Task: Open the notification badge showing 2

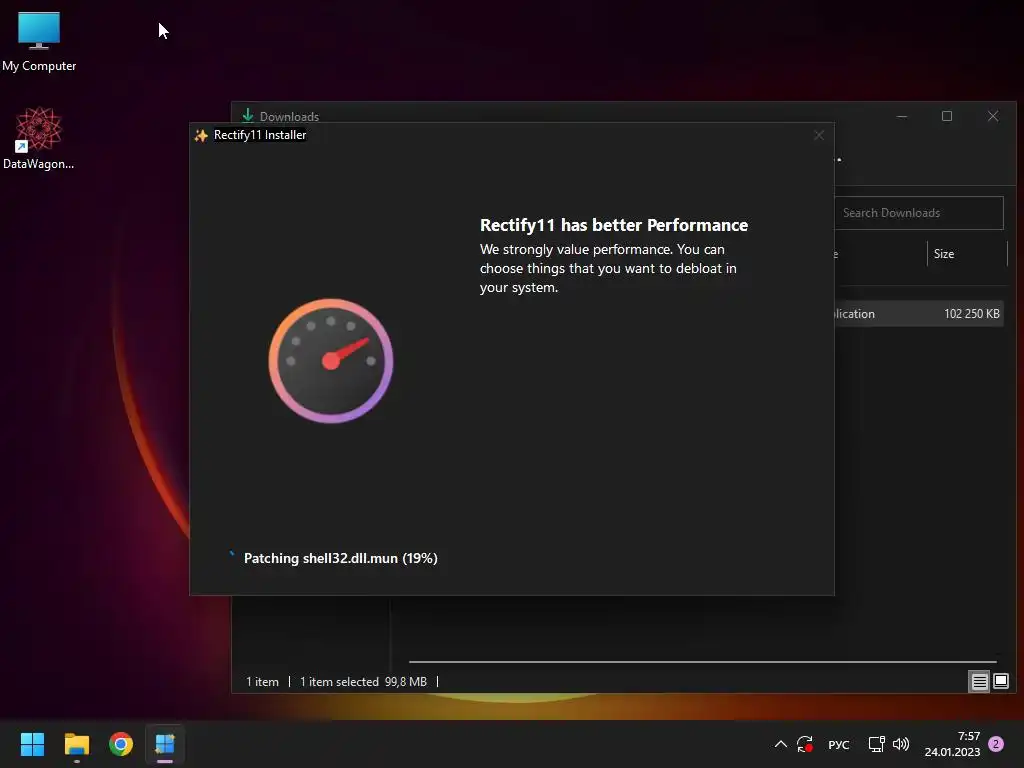Action: point(996,744)
